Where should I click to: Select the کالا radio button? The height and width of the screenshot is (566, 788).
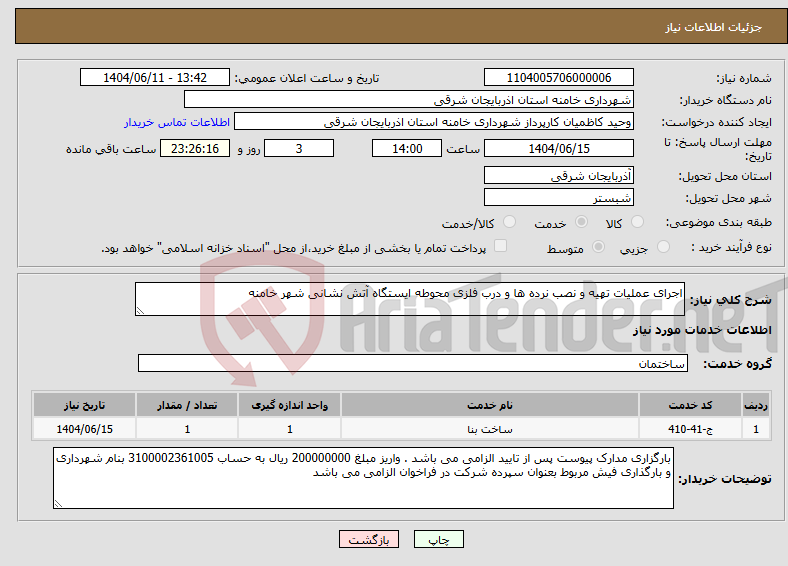coord(637,222)
